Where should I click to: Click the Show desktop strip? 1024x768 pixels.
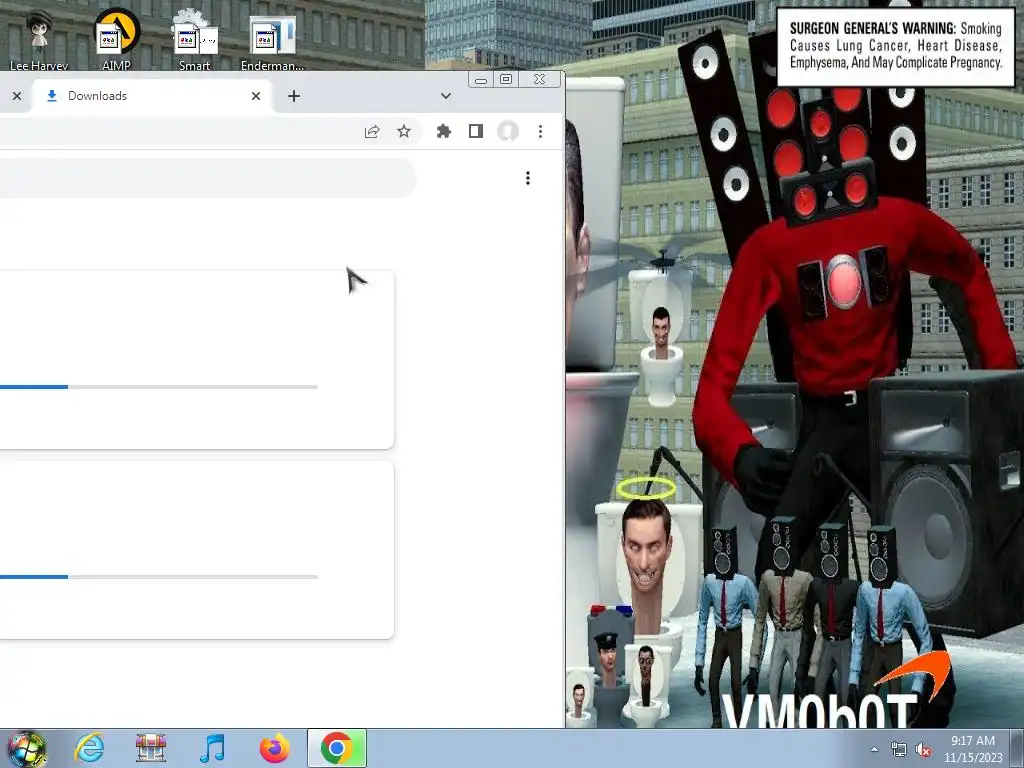pyautogui.click(x=1017, y=748)
